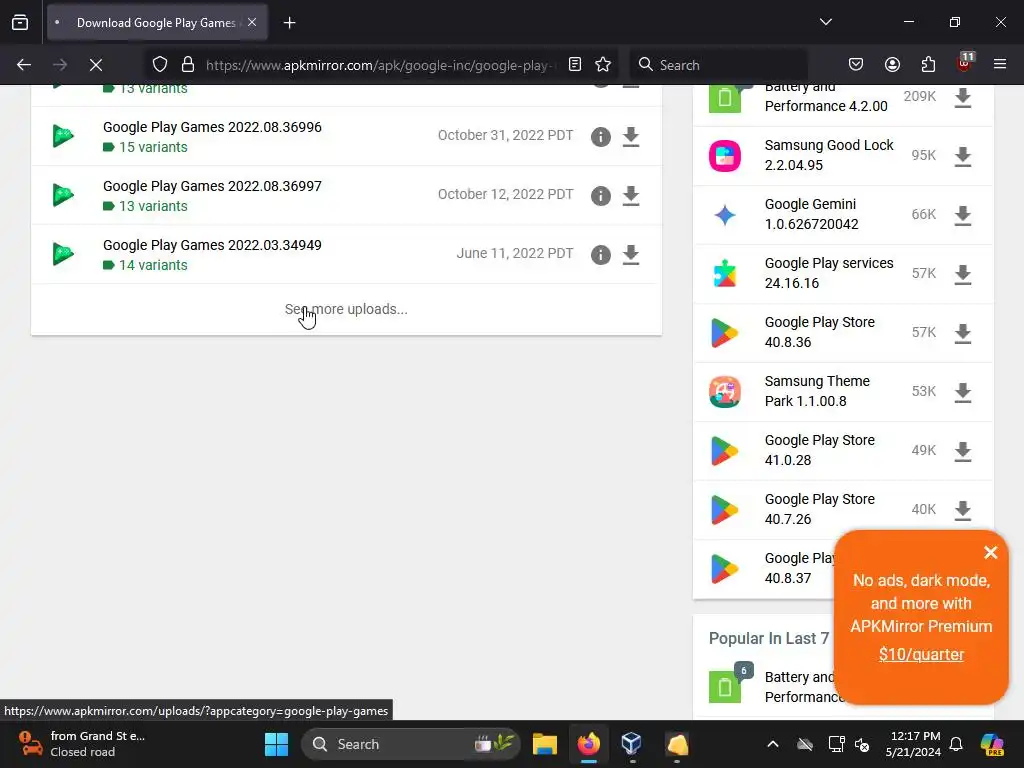Toggle reader view in address bar
The image size is (1024, 768).
(x=575, y=65)
